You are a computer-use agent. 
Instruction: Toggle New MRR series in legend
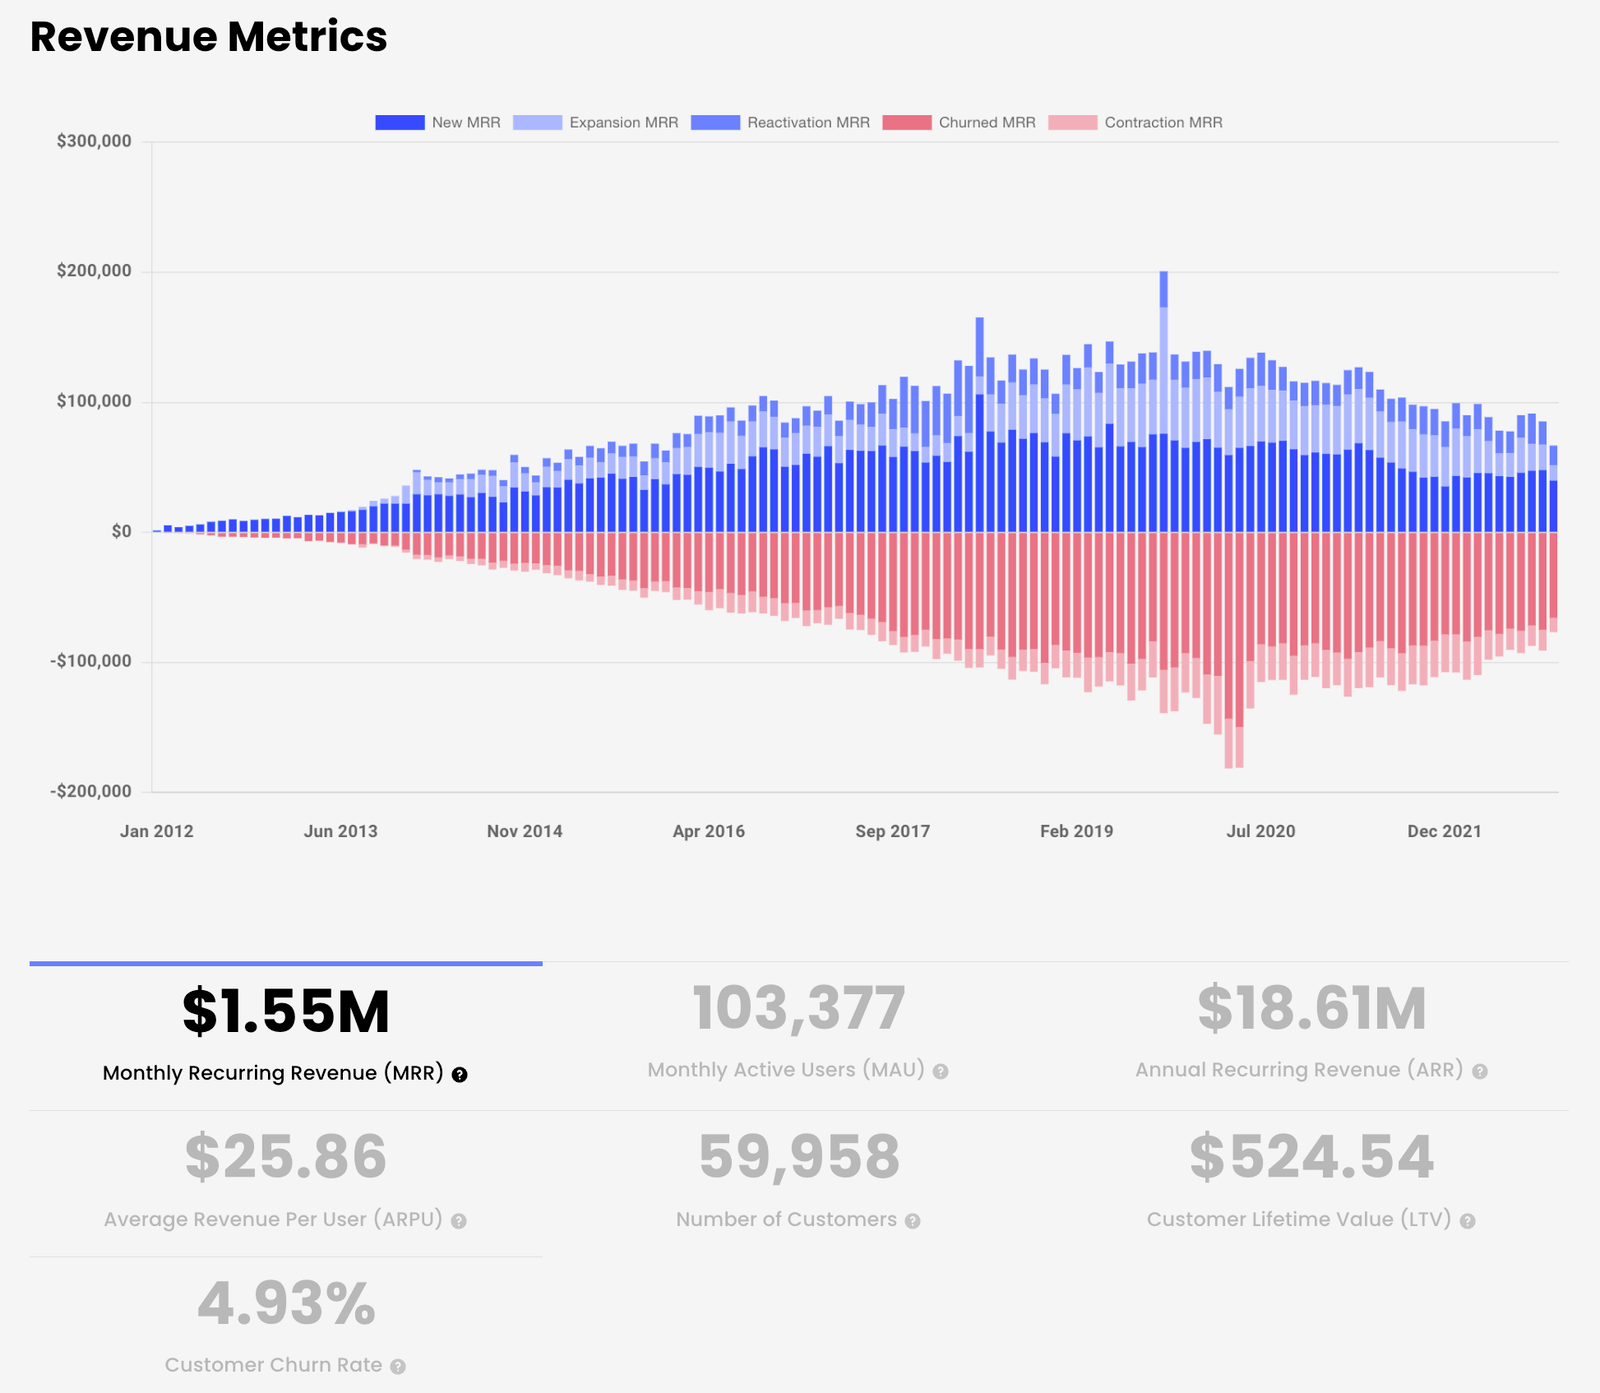tap(438, 123)
